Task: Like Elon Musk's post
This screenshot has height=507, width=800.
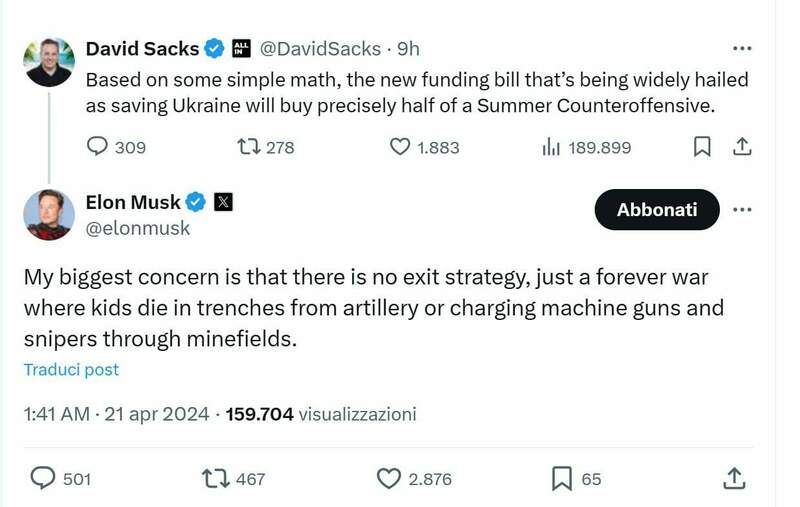Action: (389, 479)
